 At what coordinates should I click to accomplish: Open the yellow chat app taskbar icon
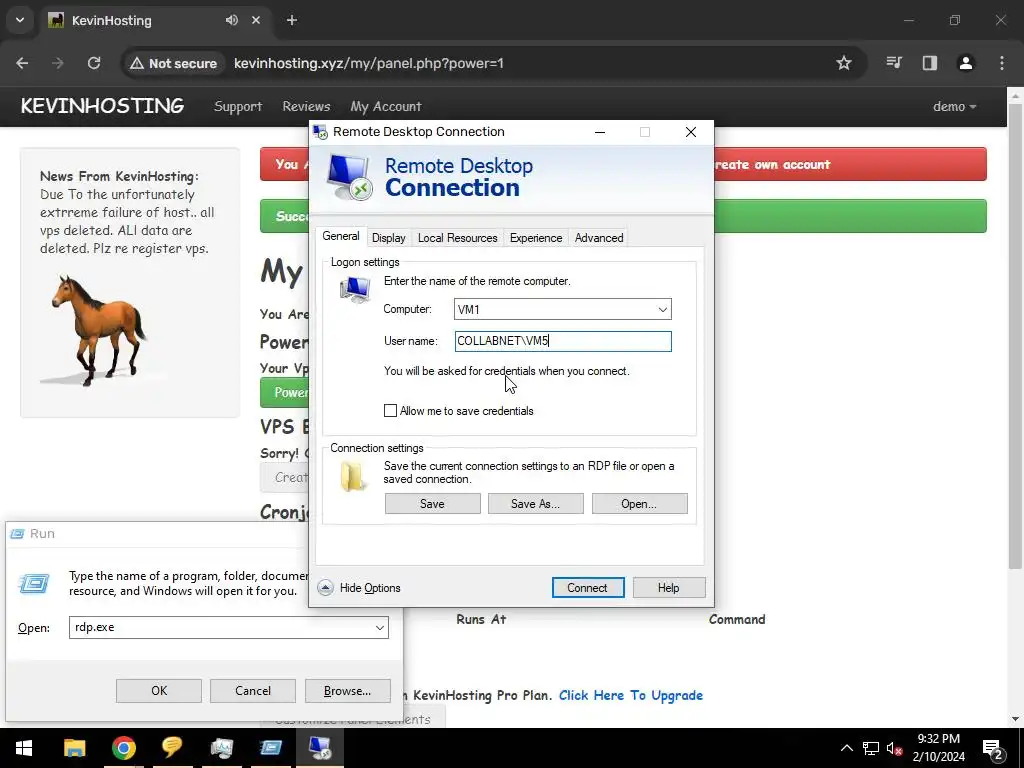172,748
